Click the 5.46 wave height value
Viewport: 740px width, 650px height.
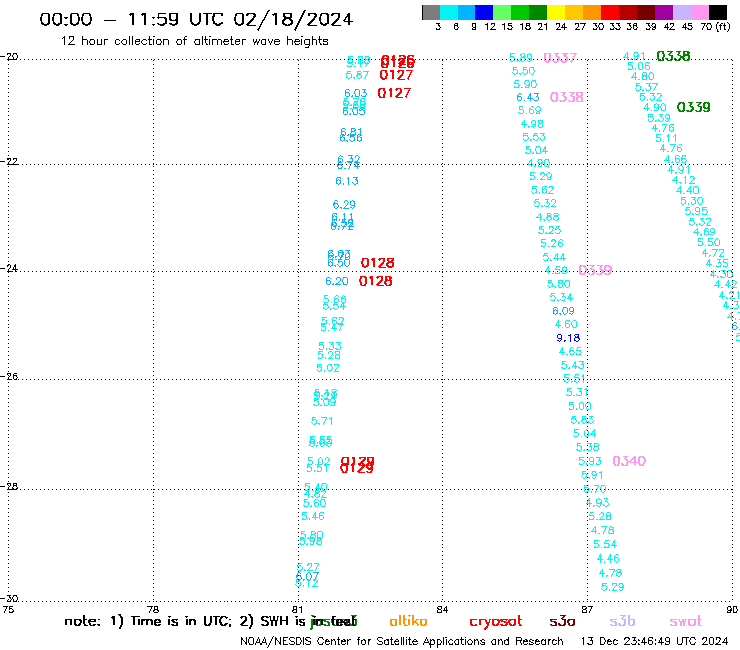click(313, 516)
